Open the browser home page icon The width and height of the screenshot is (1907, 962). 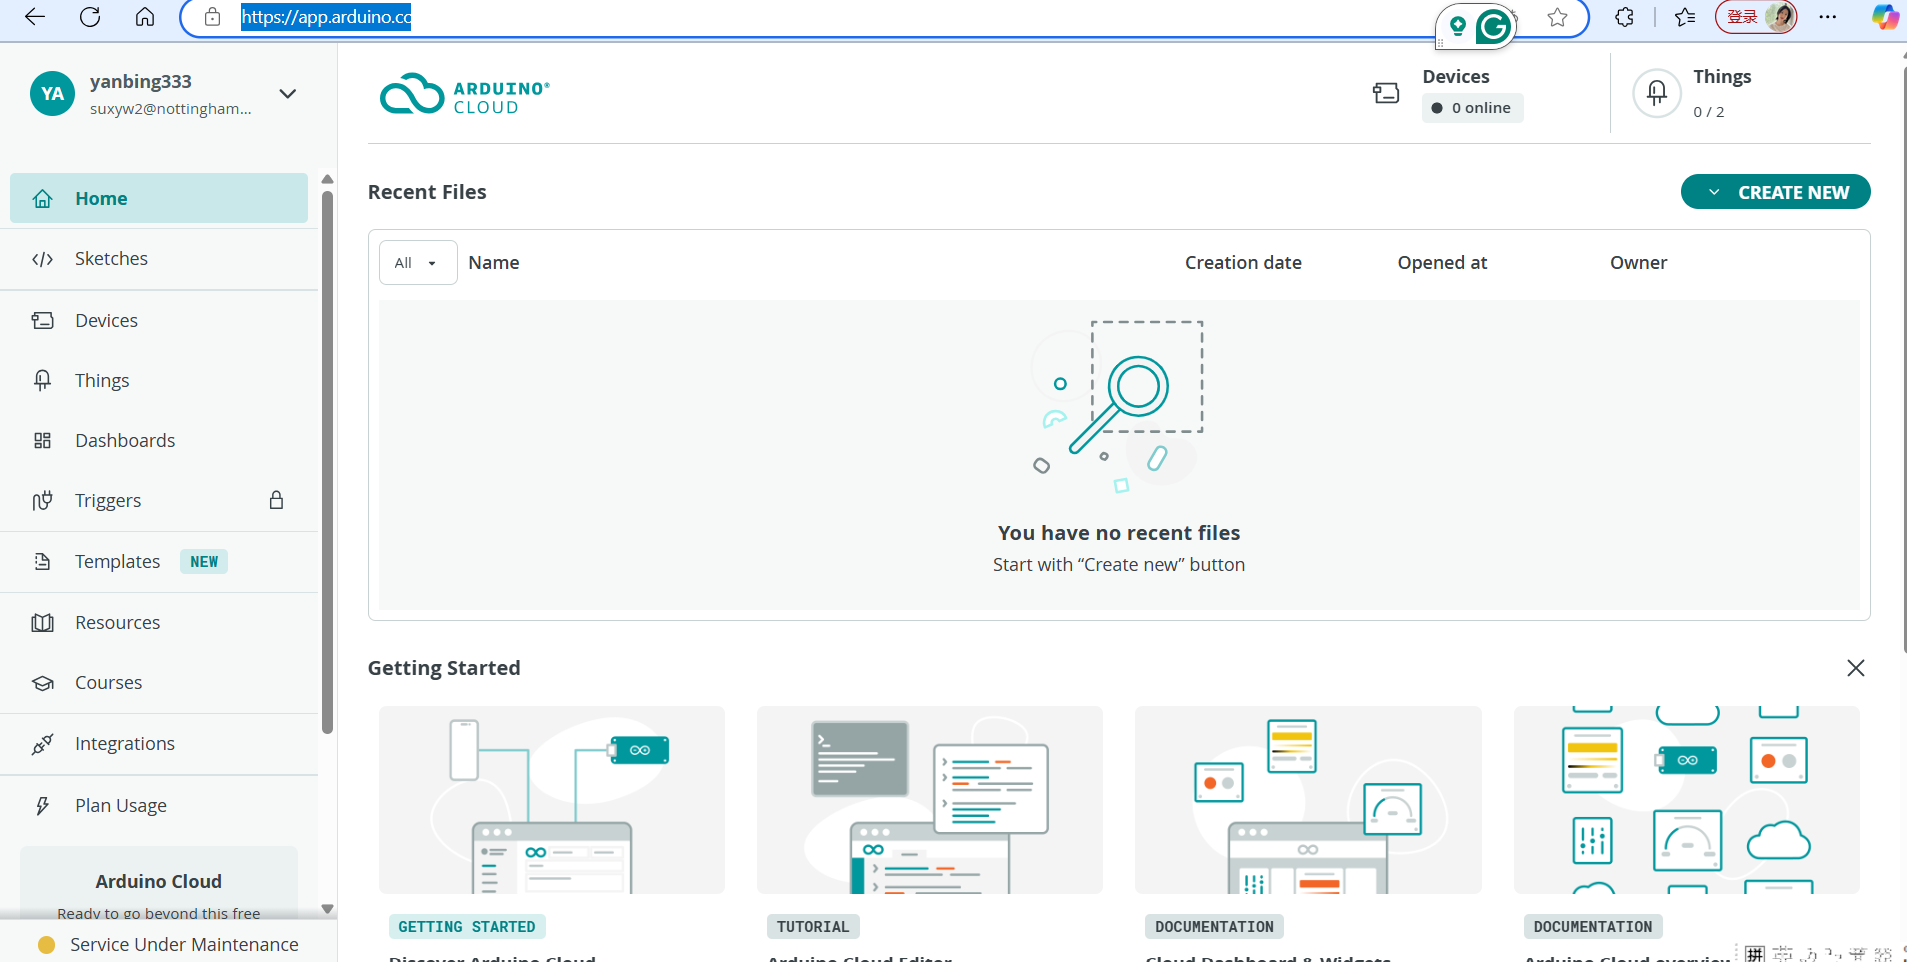[x=145, y=17]
